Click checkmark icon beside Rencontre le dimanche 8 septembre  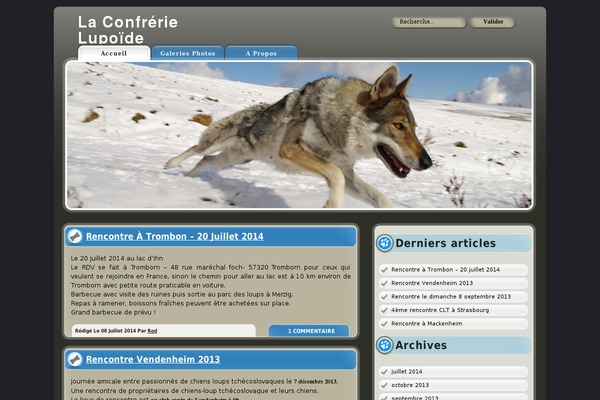point(384,297)
